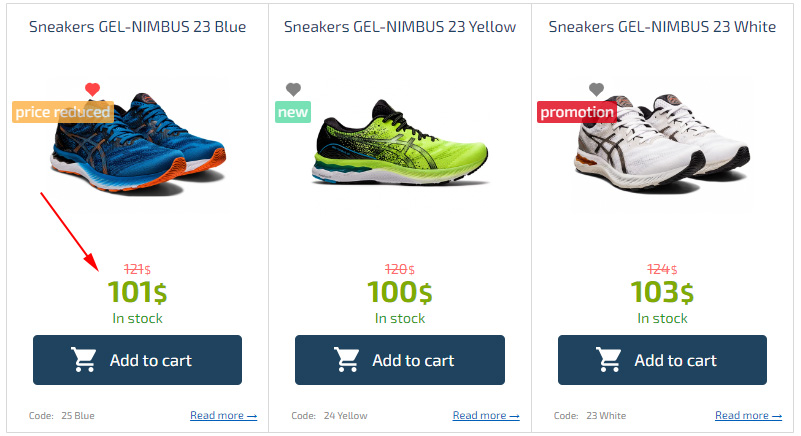Click the green 'new' badge

(x=293, y=112)
